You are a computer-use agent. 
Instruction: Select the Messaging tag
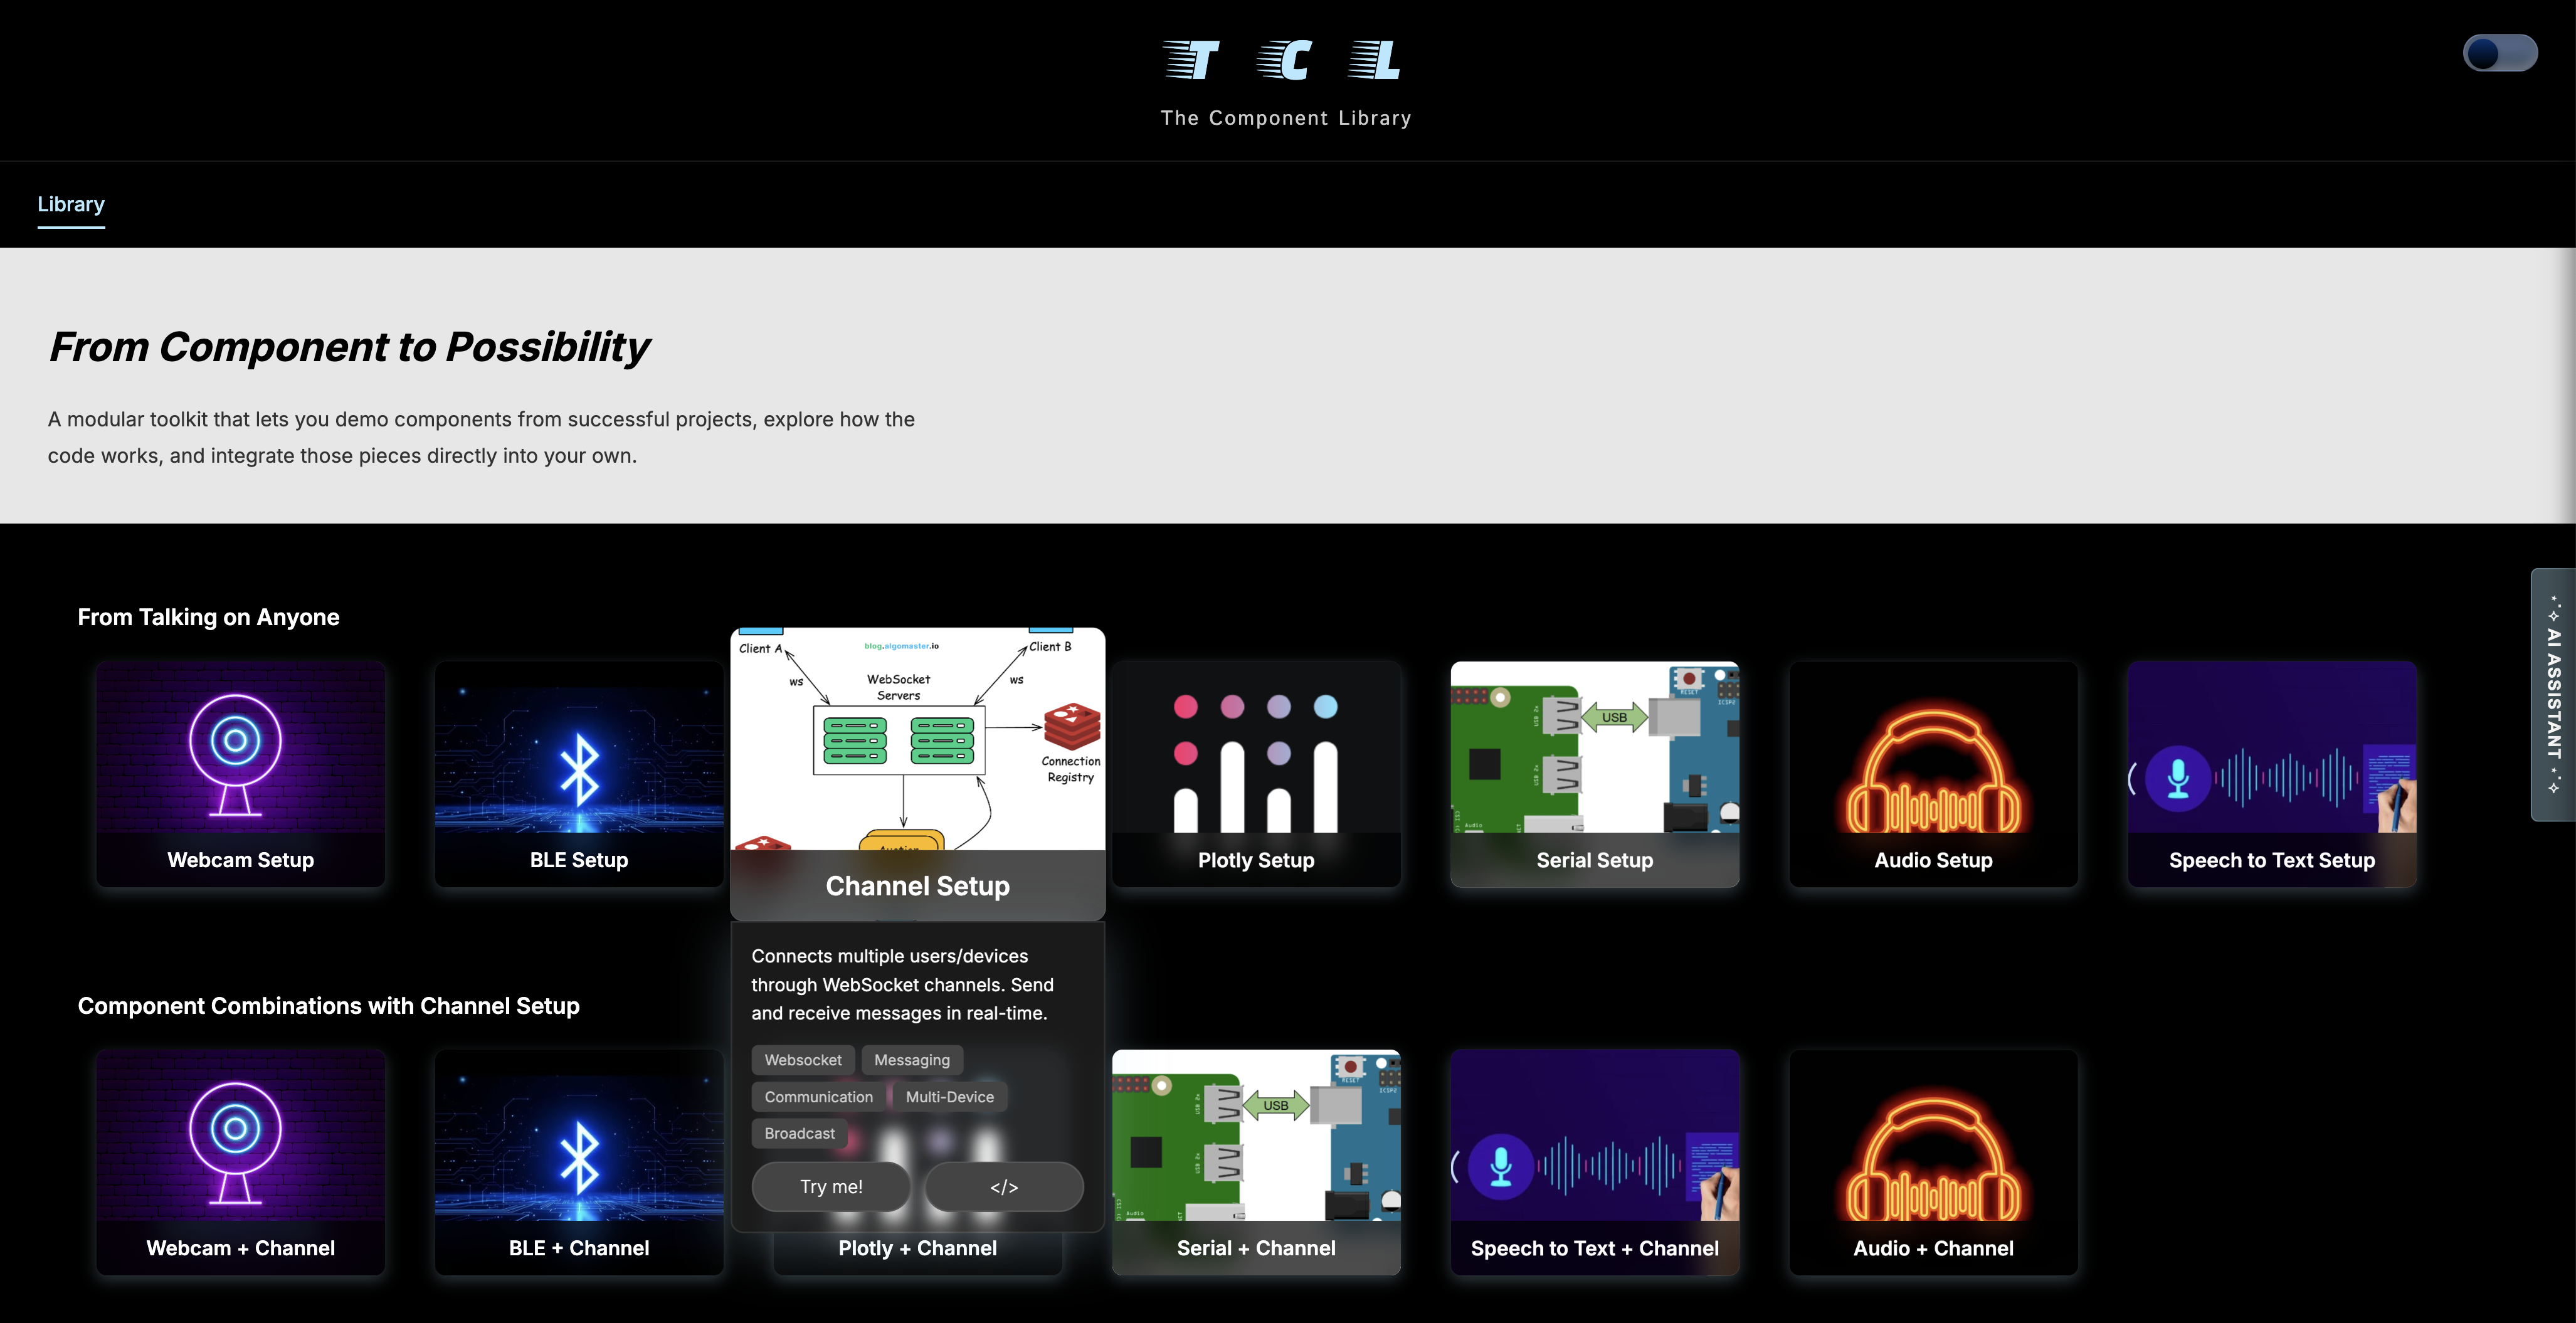(912, 1060)
